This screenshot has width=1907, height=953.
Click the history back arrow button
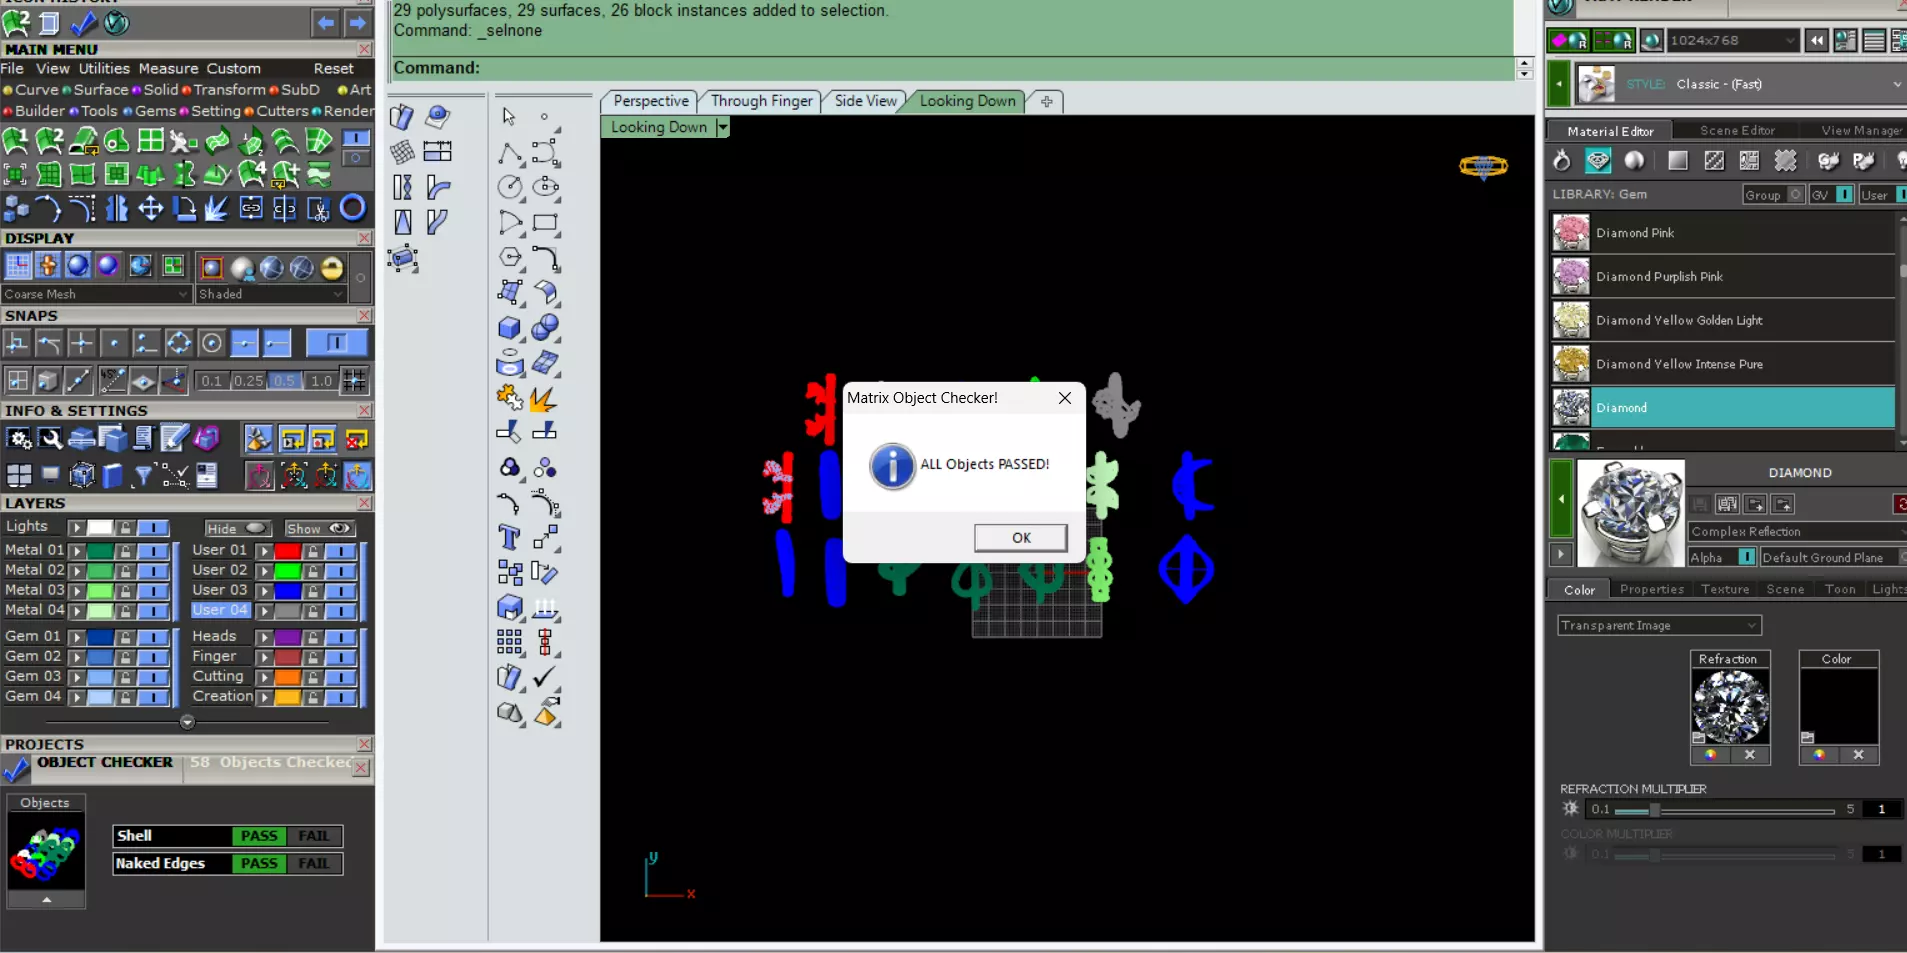click(326, 22)
